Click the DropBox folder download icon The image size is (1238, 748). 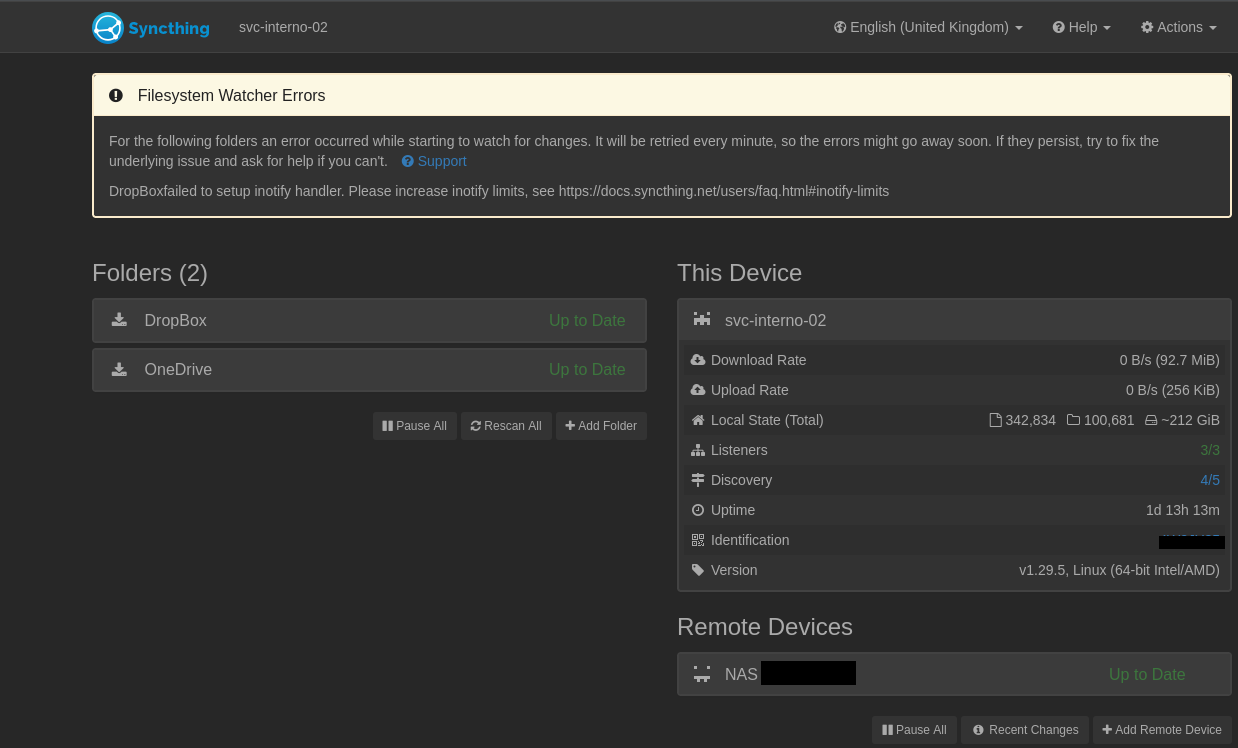coord(119,320)
